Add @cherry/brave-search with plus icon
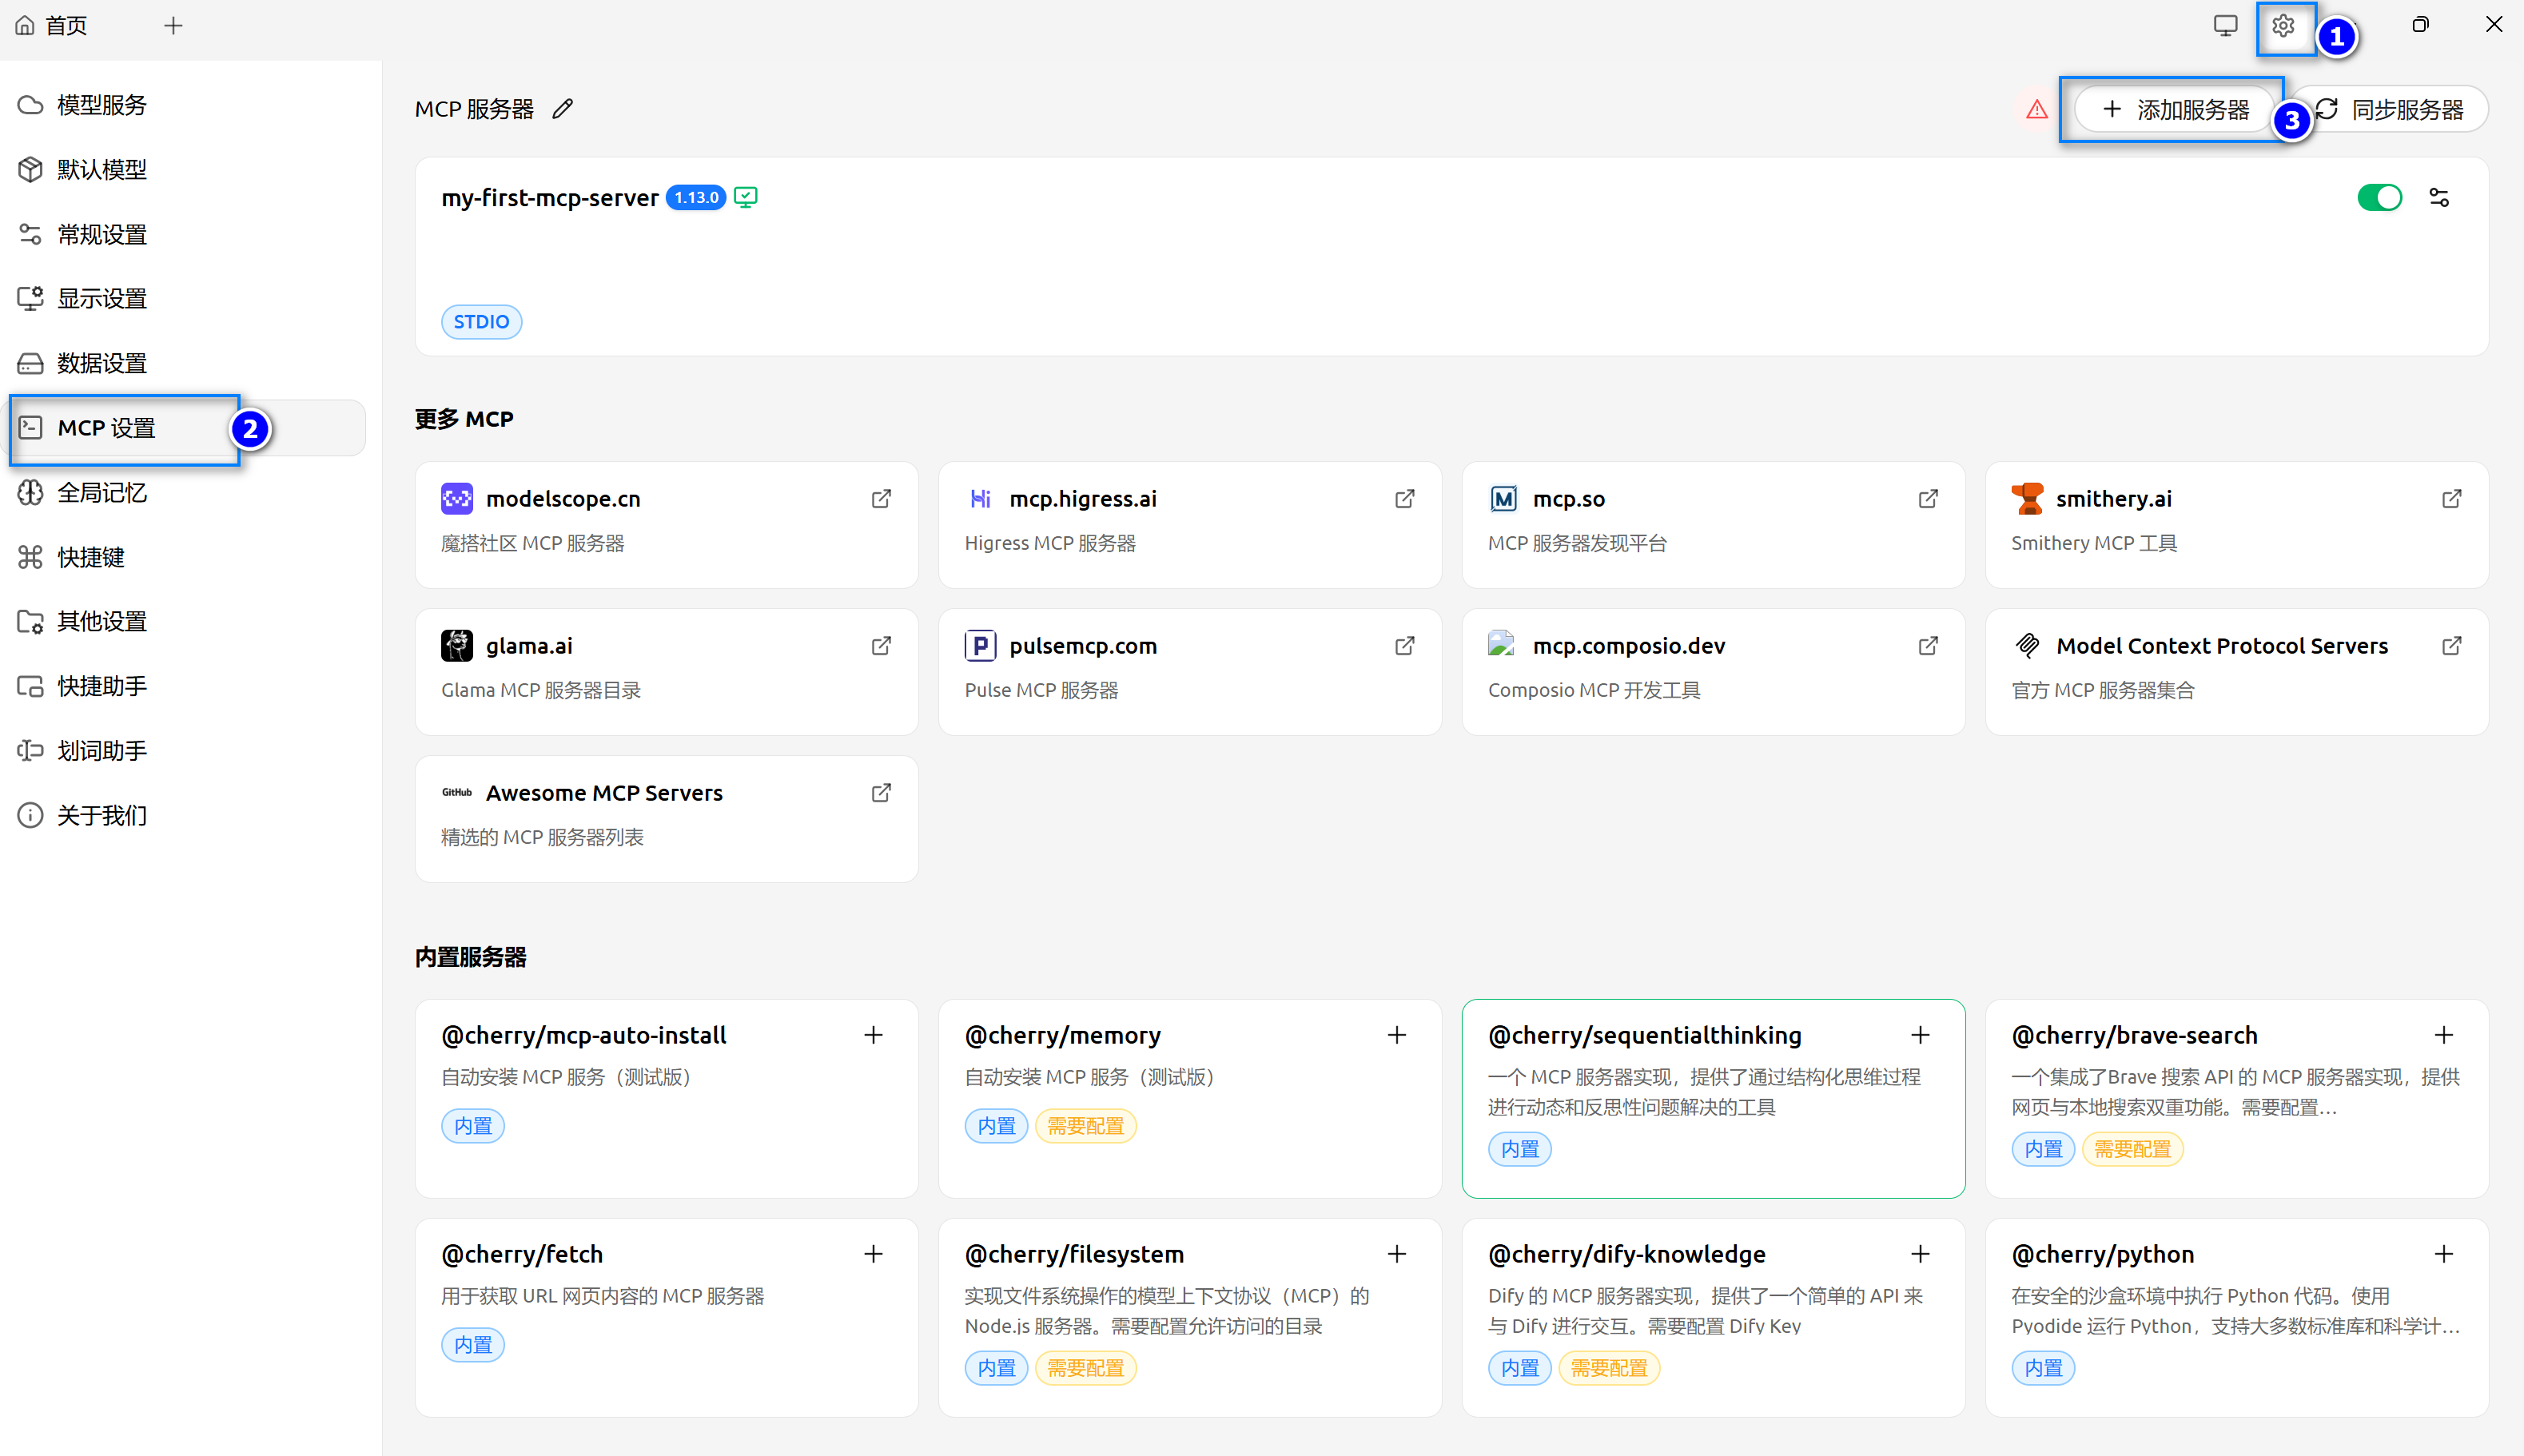The height and width of the screenshot is (1456, 2524). [2444, 1035]
